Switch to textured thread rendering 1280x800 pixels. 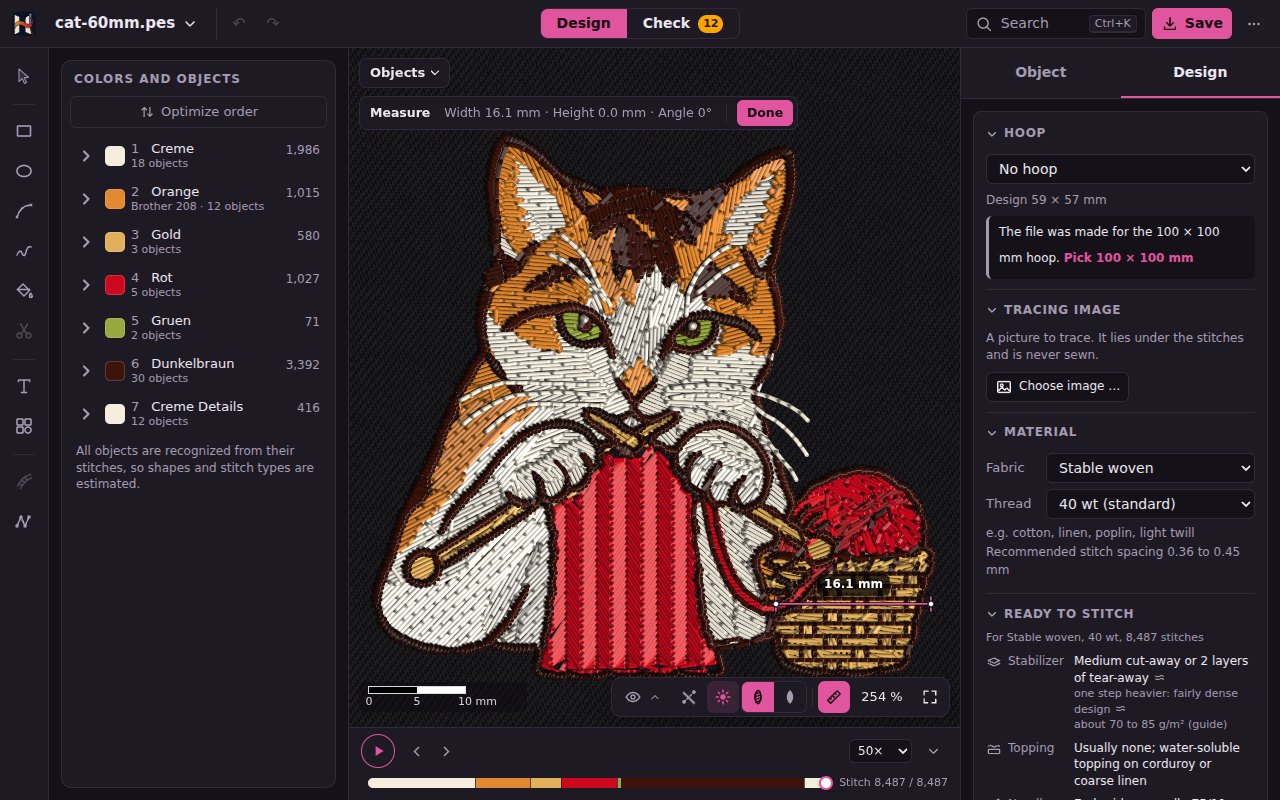758,697
